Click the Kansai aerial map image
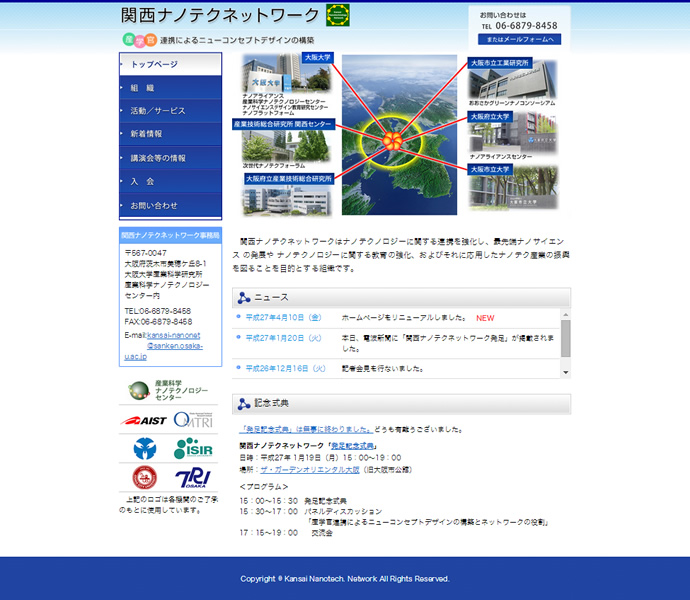Image resolution: width=690 pixels, height=600 pixels. click(399, 135)
